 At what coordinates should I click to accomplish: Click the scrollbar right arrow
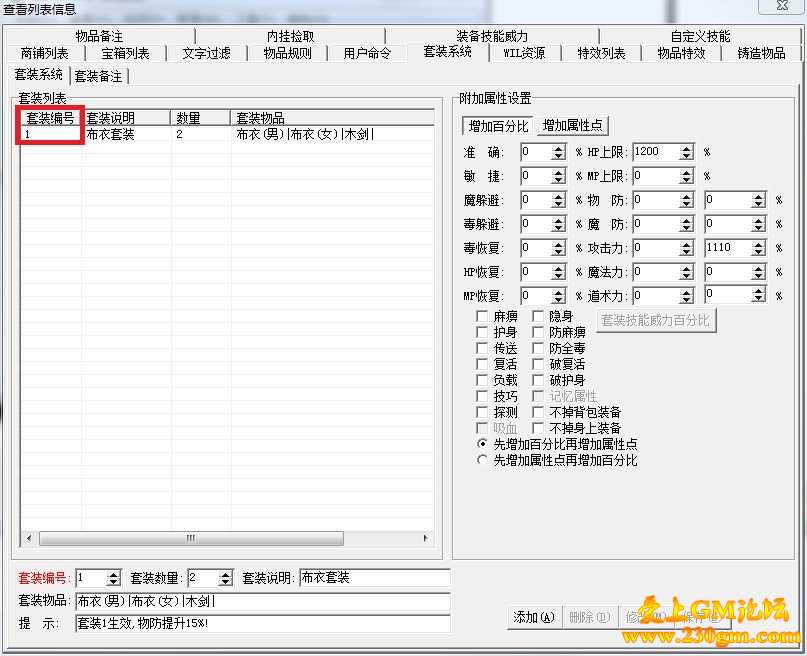point(425,538)
